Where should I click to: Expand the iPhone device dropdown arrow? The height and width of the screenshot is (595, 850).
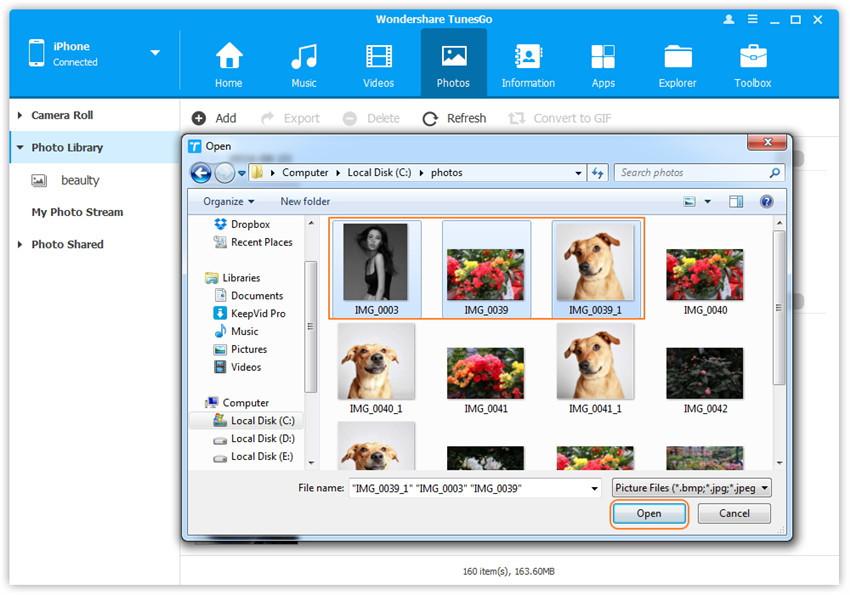coord(155,53)
